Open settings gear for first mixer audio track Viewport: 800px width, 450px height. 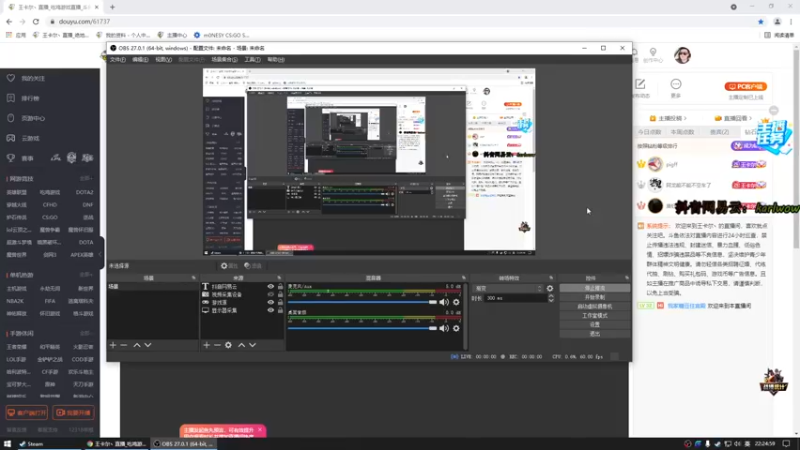(x=456, y=302)
